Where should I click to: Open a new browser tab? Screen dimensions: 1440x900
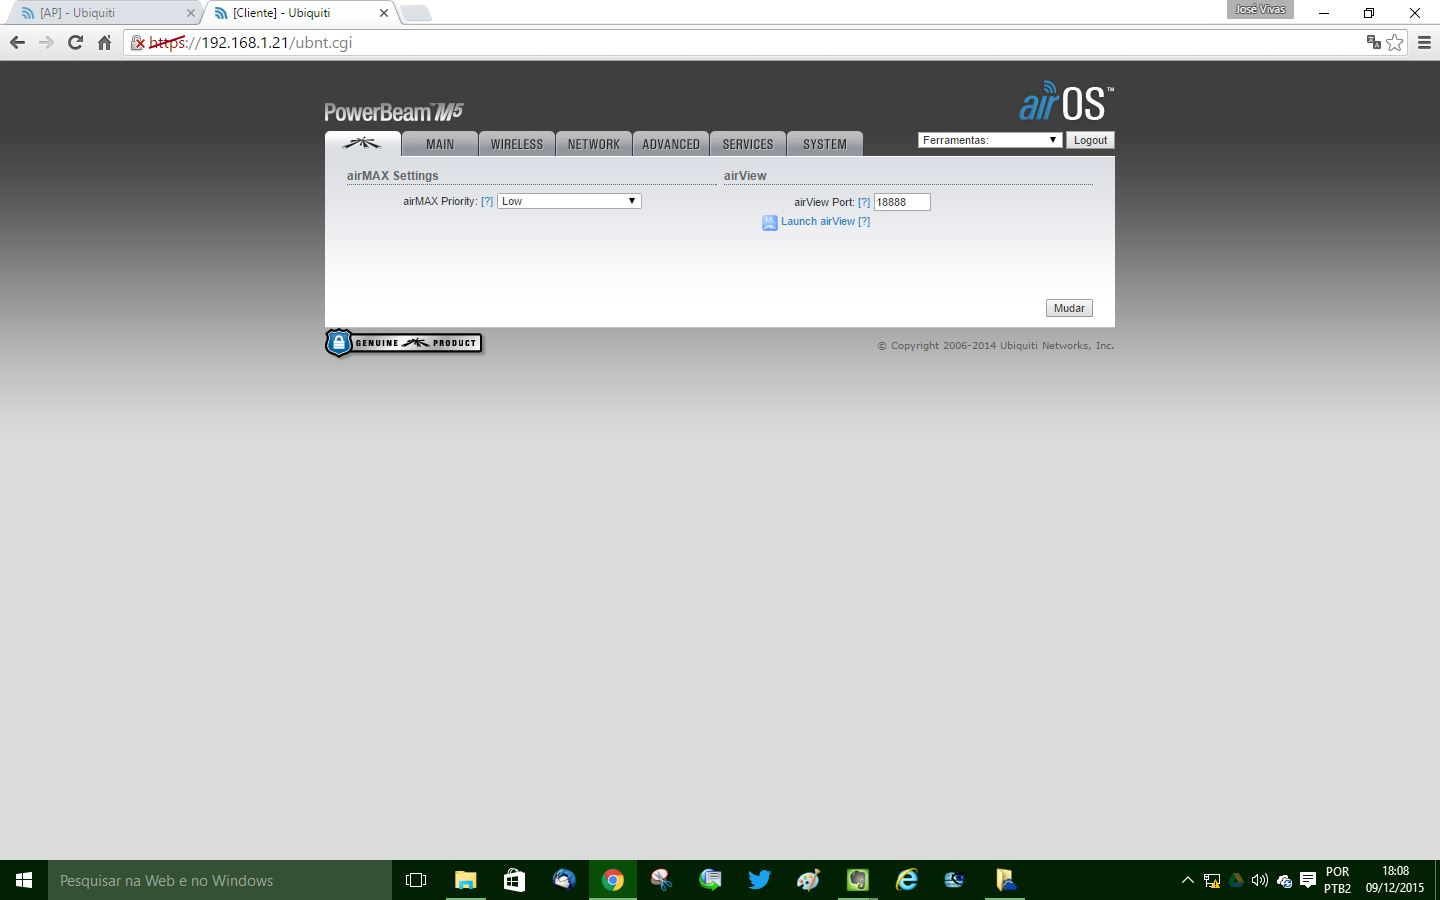pyautogui.click(x=416, y=13)
